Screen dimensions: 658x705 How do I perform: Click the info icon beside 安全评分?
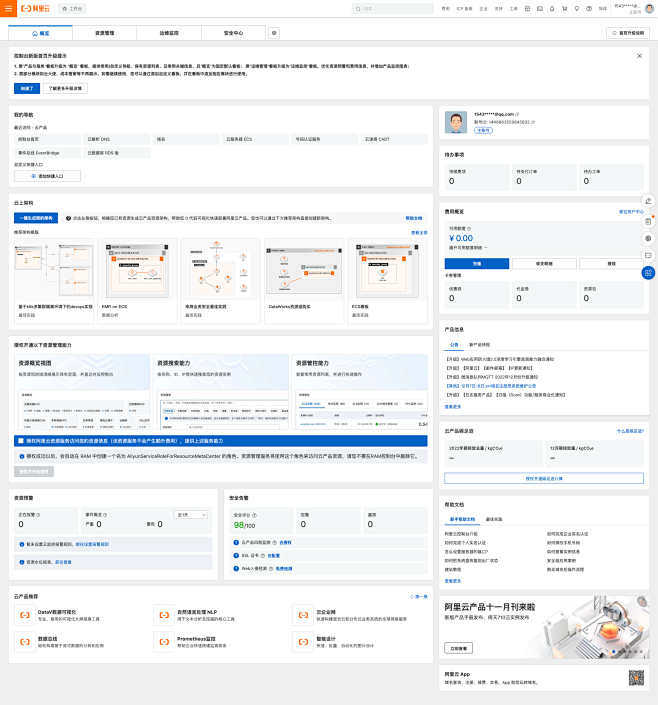255,515
